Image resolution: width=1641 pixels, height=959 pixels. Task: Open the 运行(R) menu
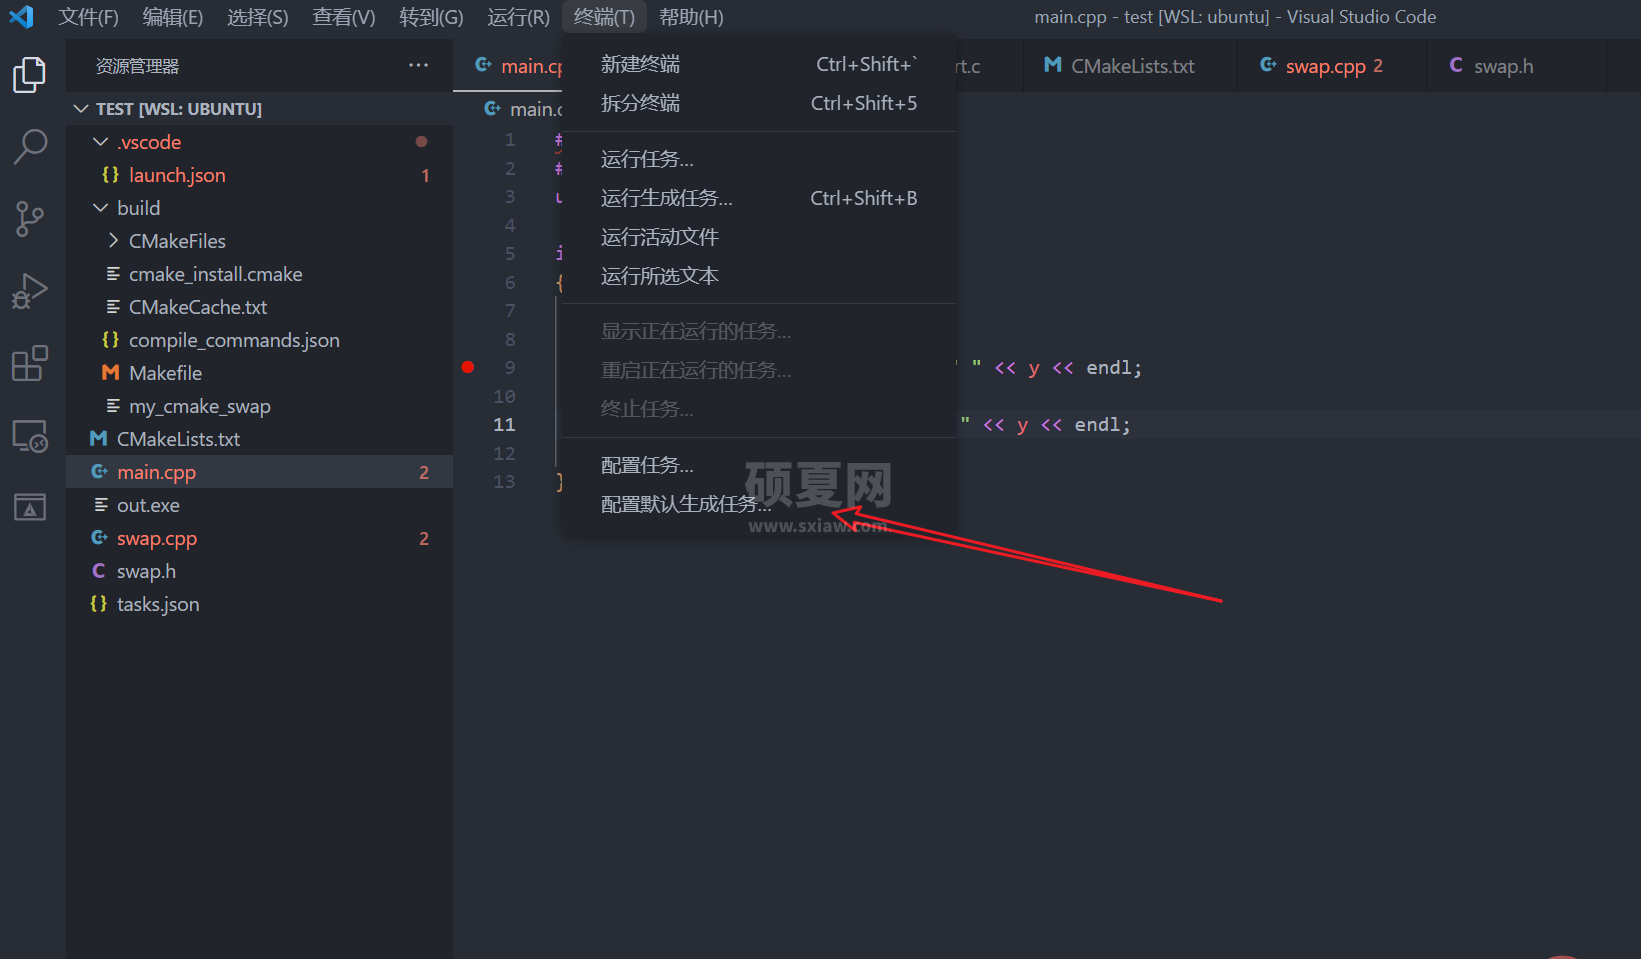518,17
